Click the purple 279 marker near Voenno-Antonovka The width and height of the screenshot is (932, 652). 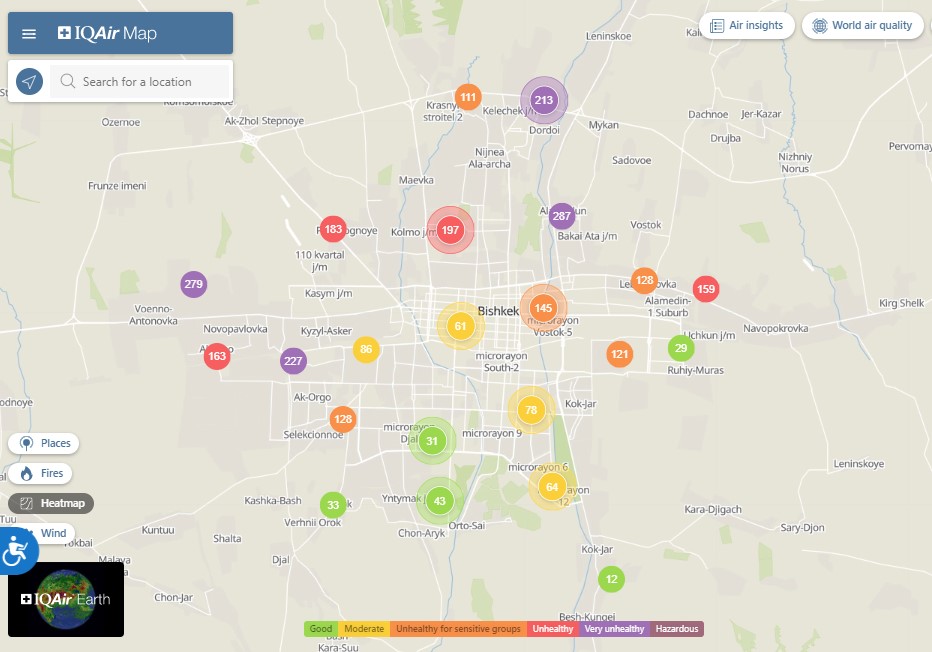(x=194, y=285)
